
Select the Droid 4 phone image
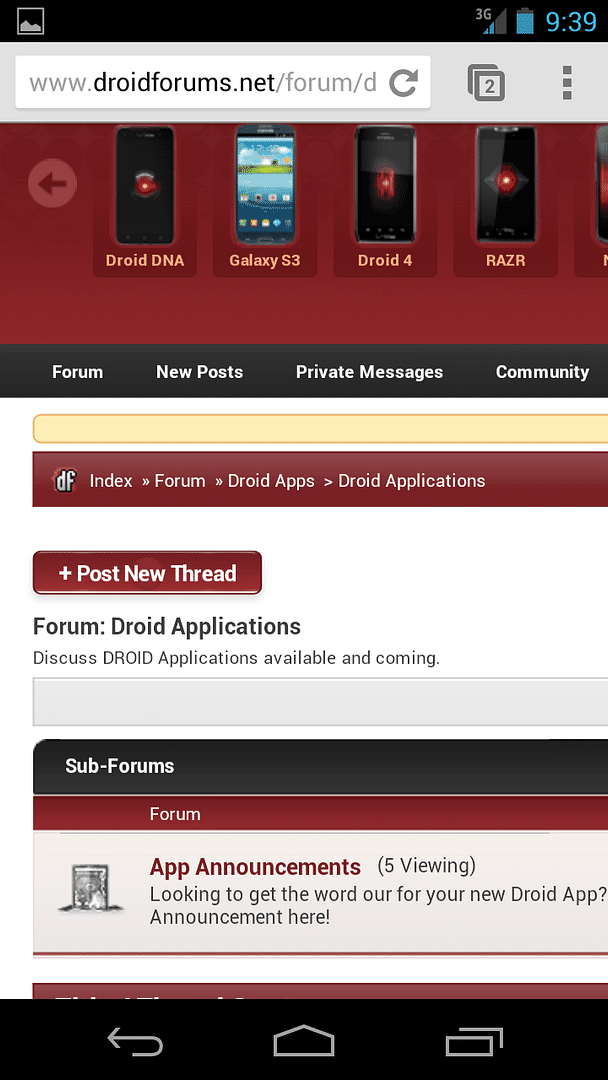(385, 185)
